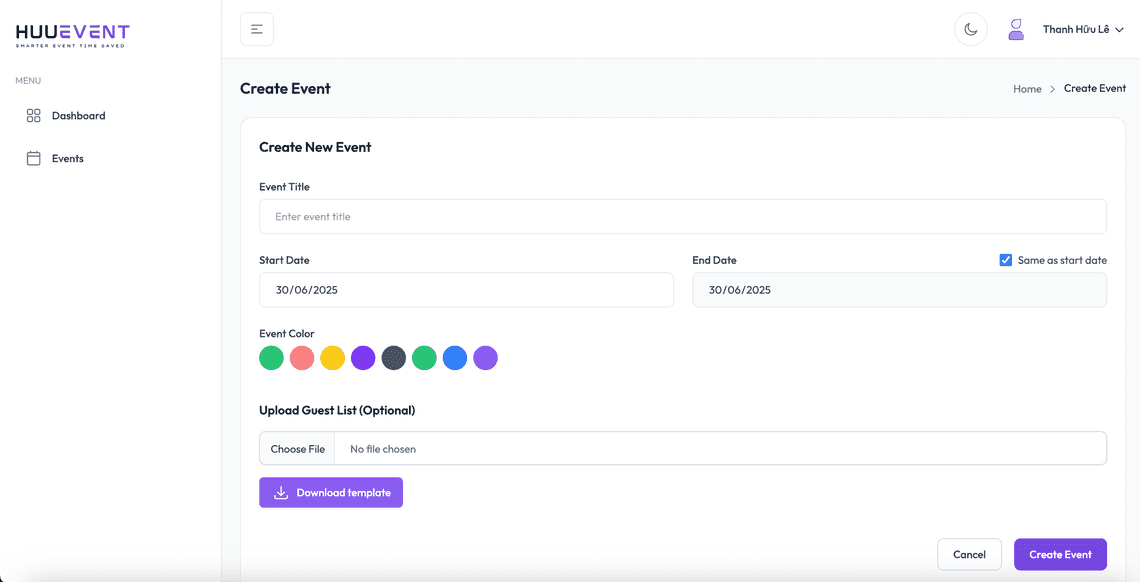This screenshot has height=582, width=1140.
Task: Open the Thanh Hữu Lê account dropdown
Action: 1083,29
